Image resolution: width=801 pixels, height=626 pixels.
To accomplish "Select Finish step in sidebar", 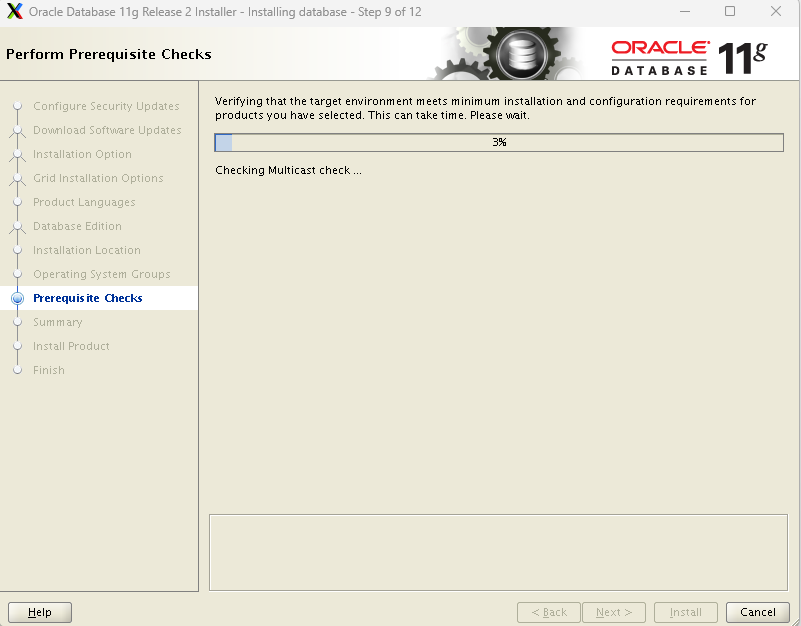I will (x=49, y=370).
